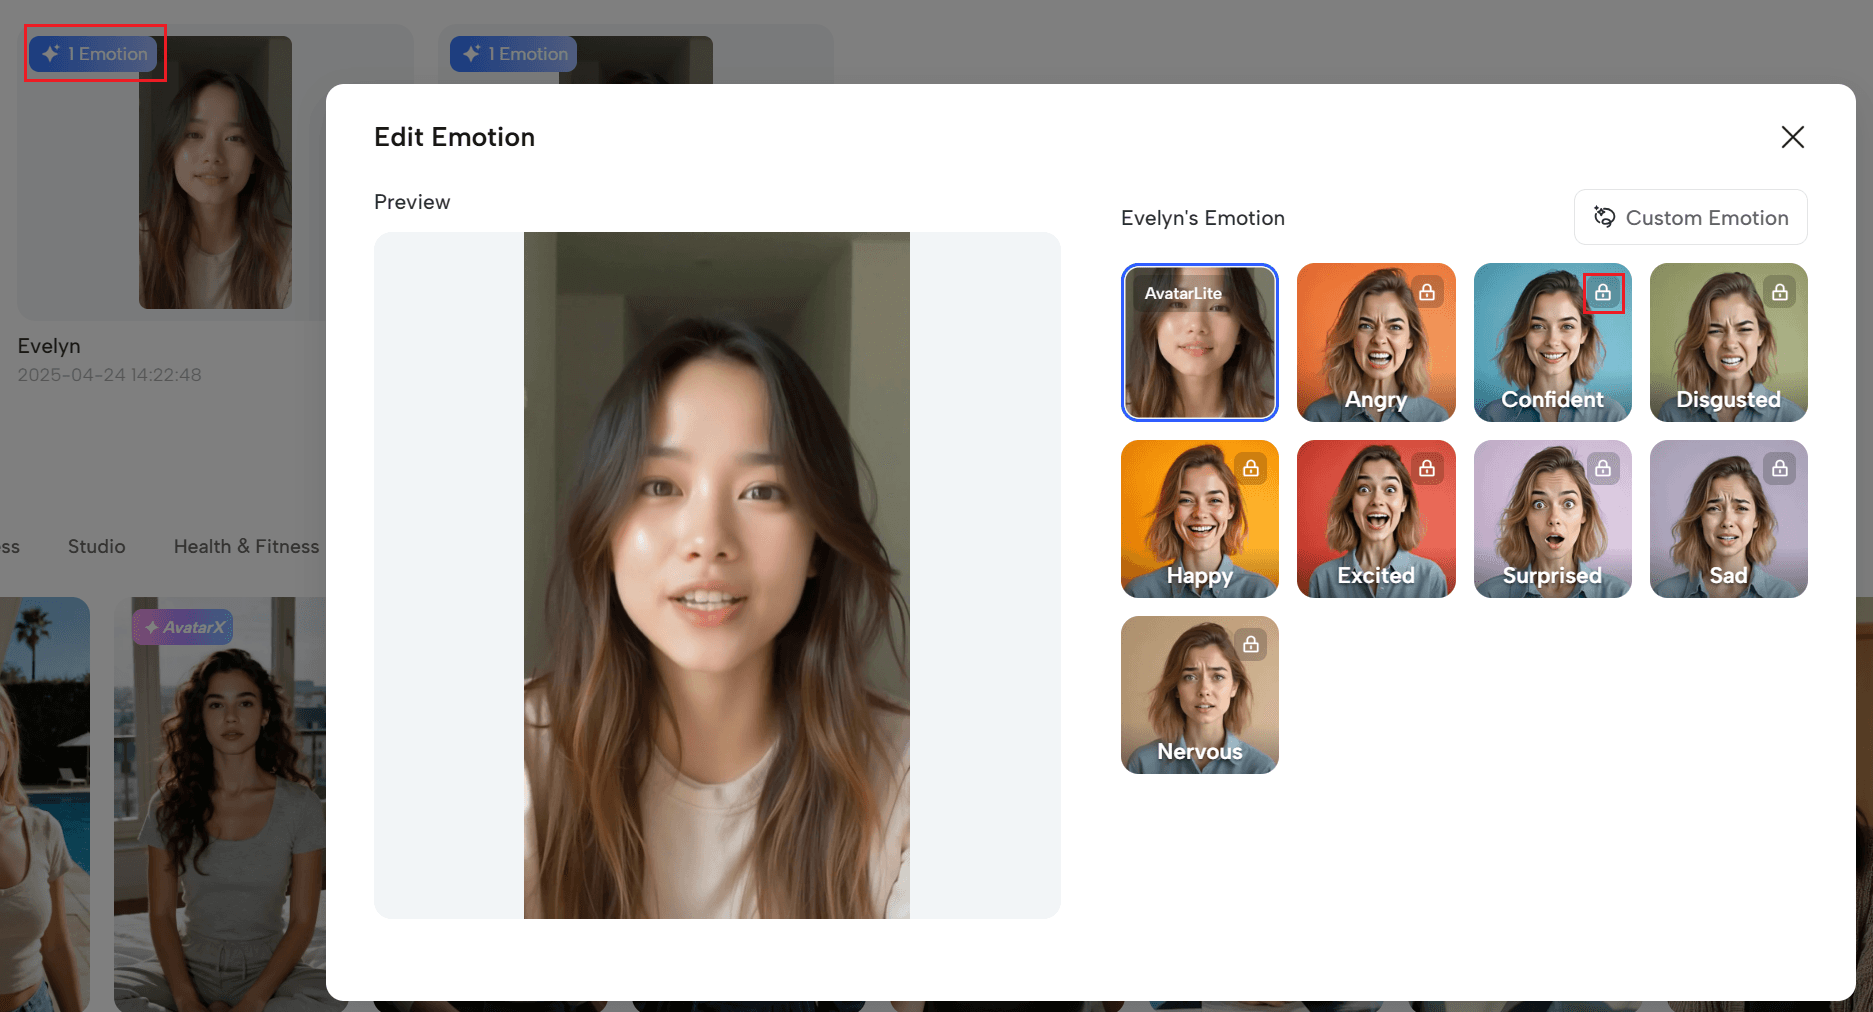Switch to the Health & Fitness tab

(246, 546)
